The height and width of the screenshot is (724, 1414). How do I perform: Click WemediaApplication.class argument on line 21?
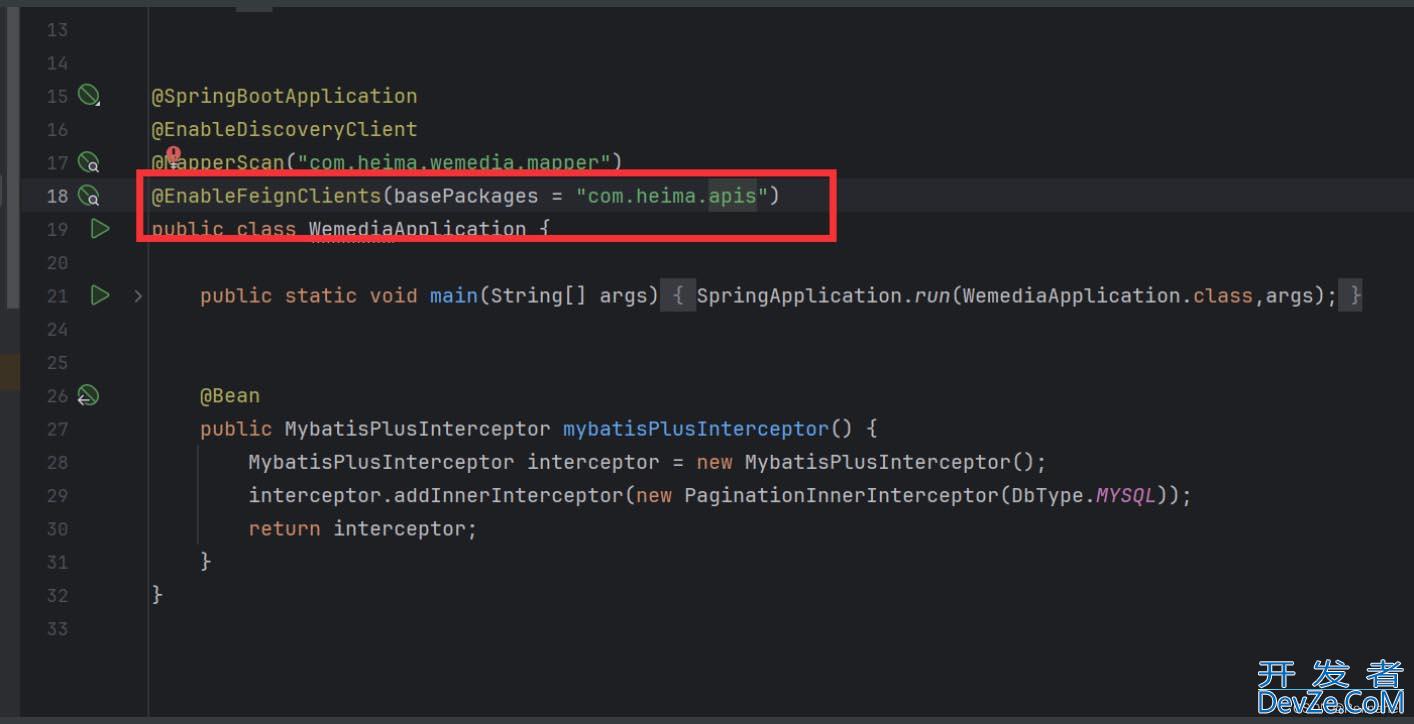[1108, 296]
